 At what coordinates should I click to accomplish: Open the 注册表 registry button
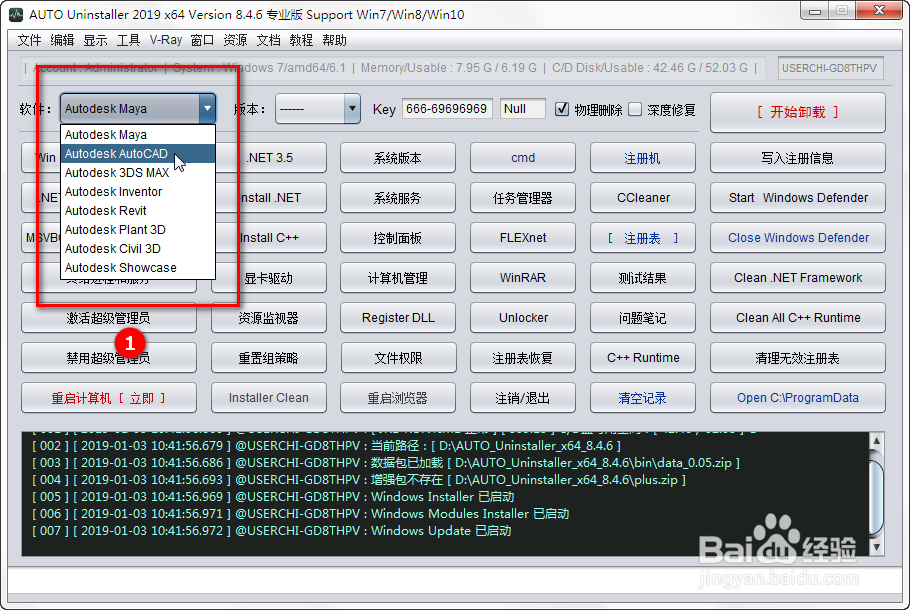(x=642, y=238)
